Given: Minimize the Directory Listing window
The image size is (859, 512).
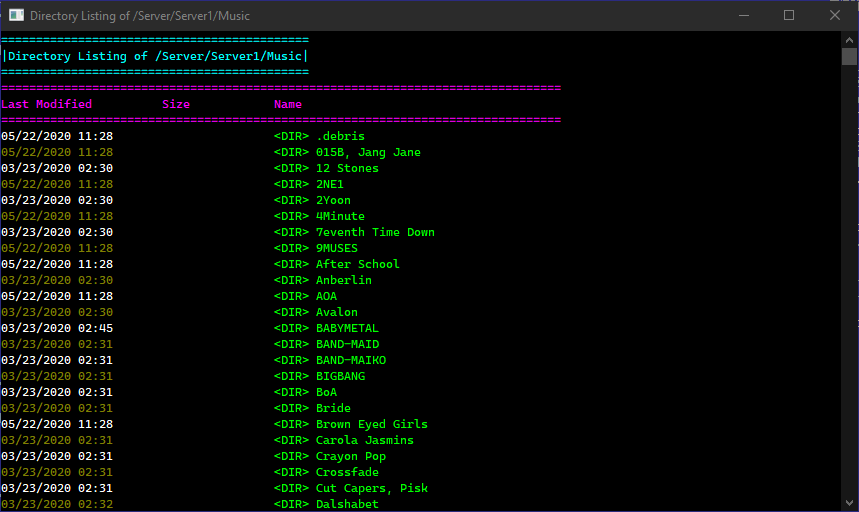Looking at the screenshot, I should click(744, 15).
